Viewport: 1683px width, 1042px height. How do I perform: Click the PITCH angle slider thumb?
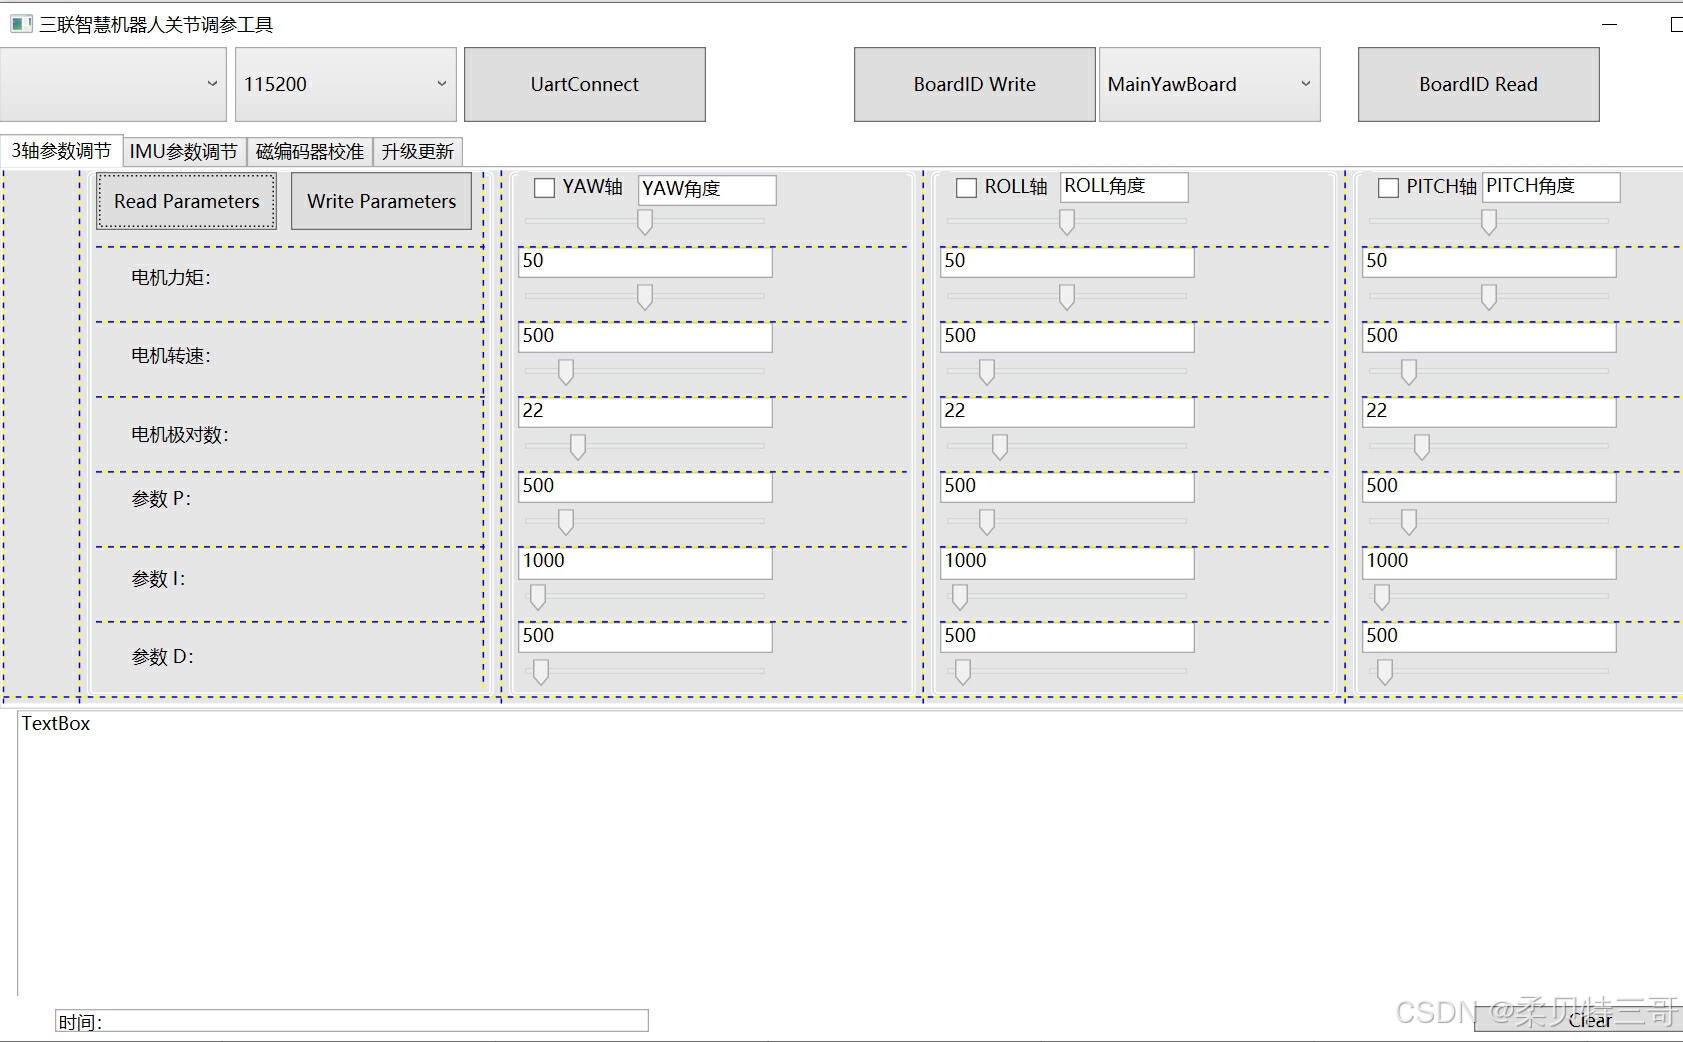(1489, 222)
